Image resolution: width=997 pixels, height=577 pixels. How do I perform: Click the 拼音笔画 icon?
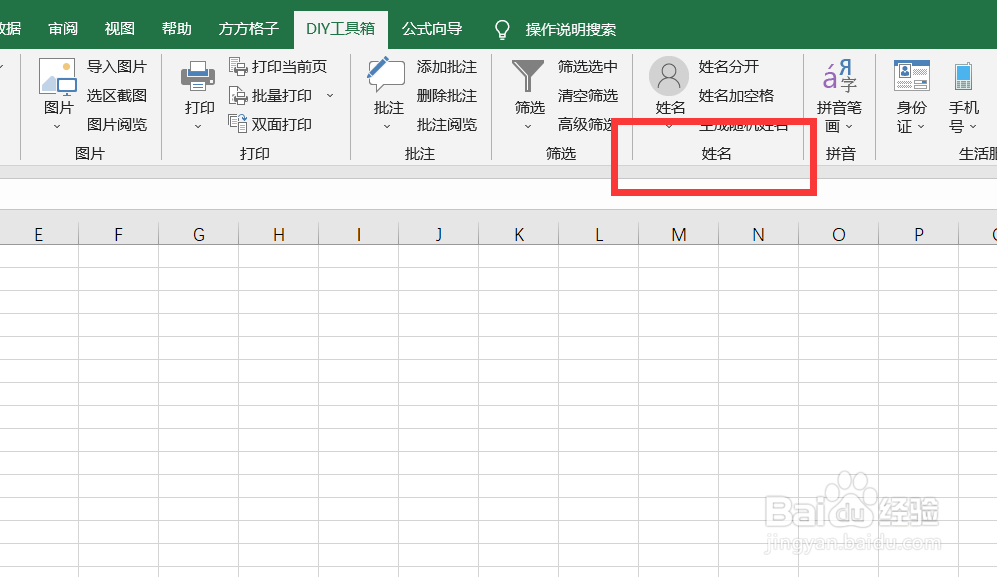839,76
